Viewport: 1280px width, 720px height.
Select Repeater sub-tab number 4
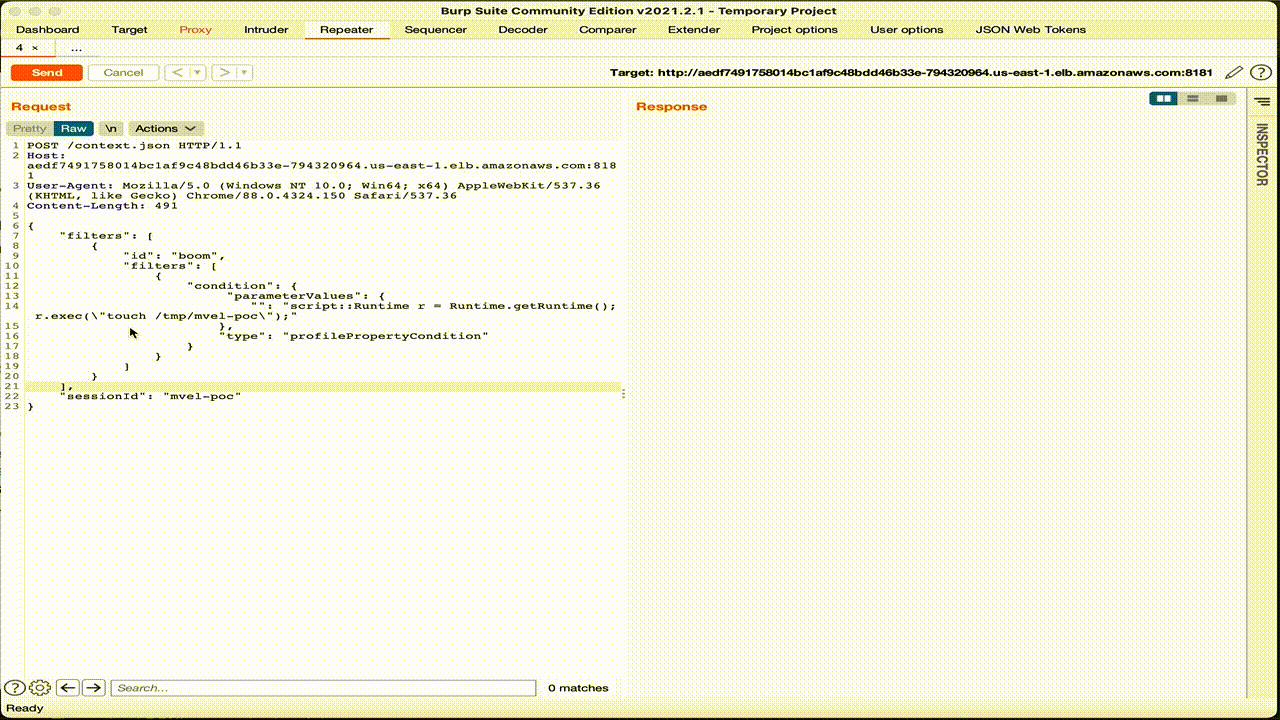19,48
